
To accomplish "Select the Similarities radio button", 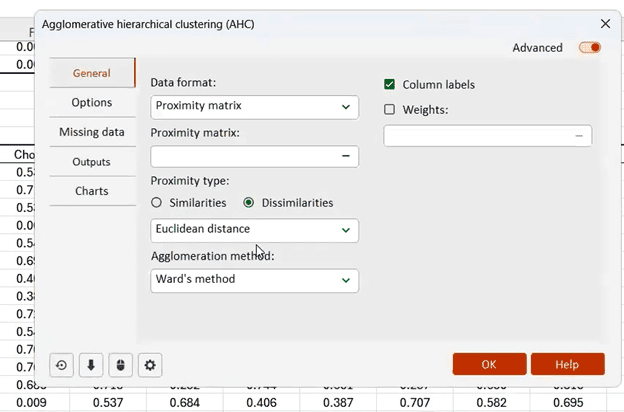I will (x=156, y=203).
